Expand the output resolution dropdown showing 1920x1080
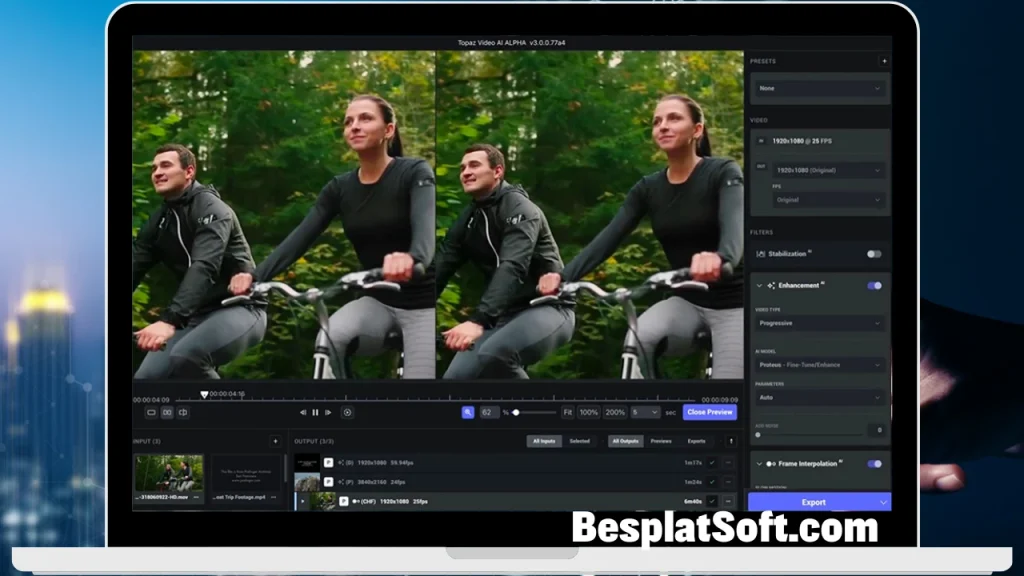 [x=828, y=170]
